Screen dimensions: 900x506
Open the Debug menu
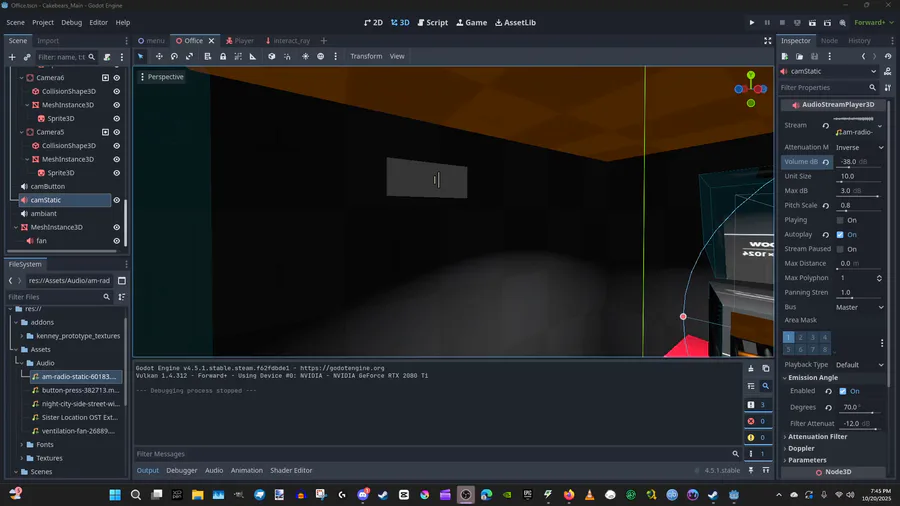click(x=72, y=22)
